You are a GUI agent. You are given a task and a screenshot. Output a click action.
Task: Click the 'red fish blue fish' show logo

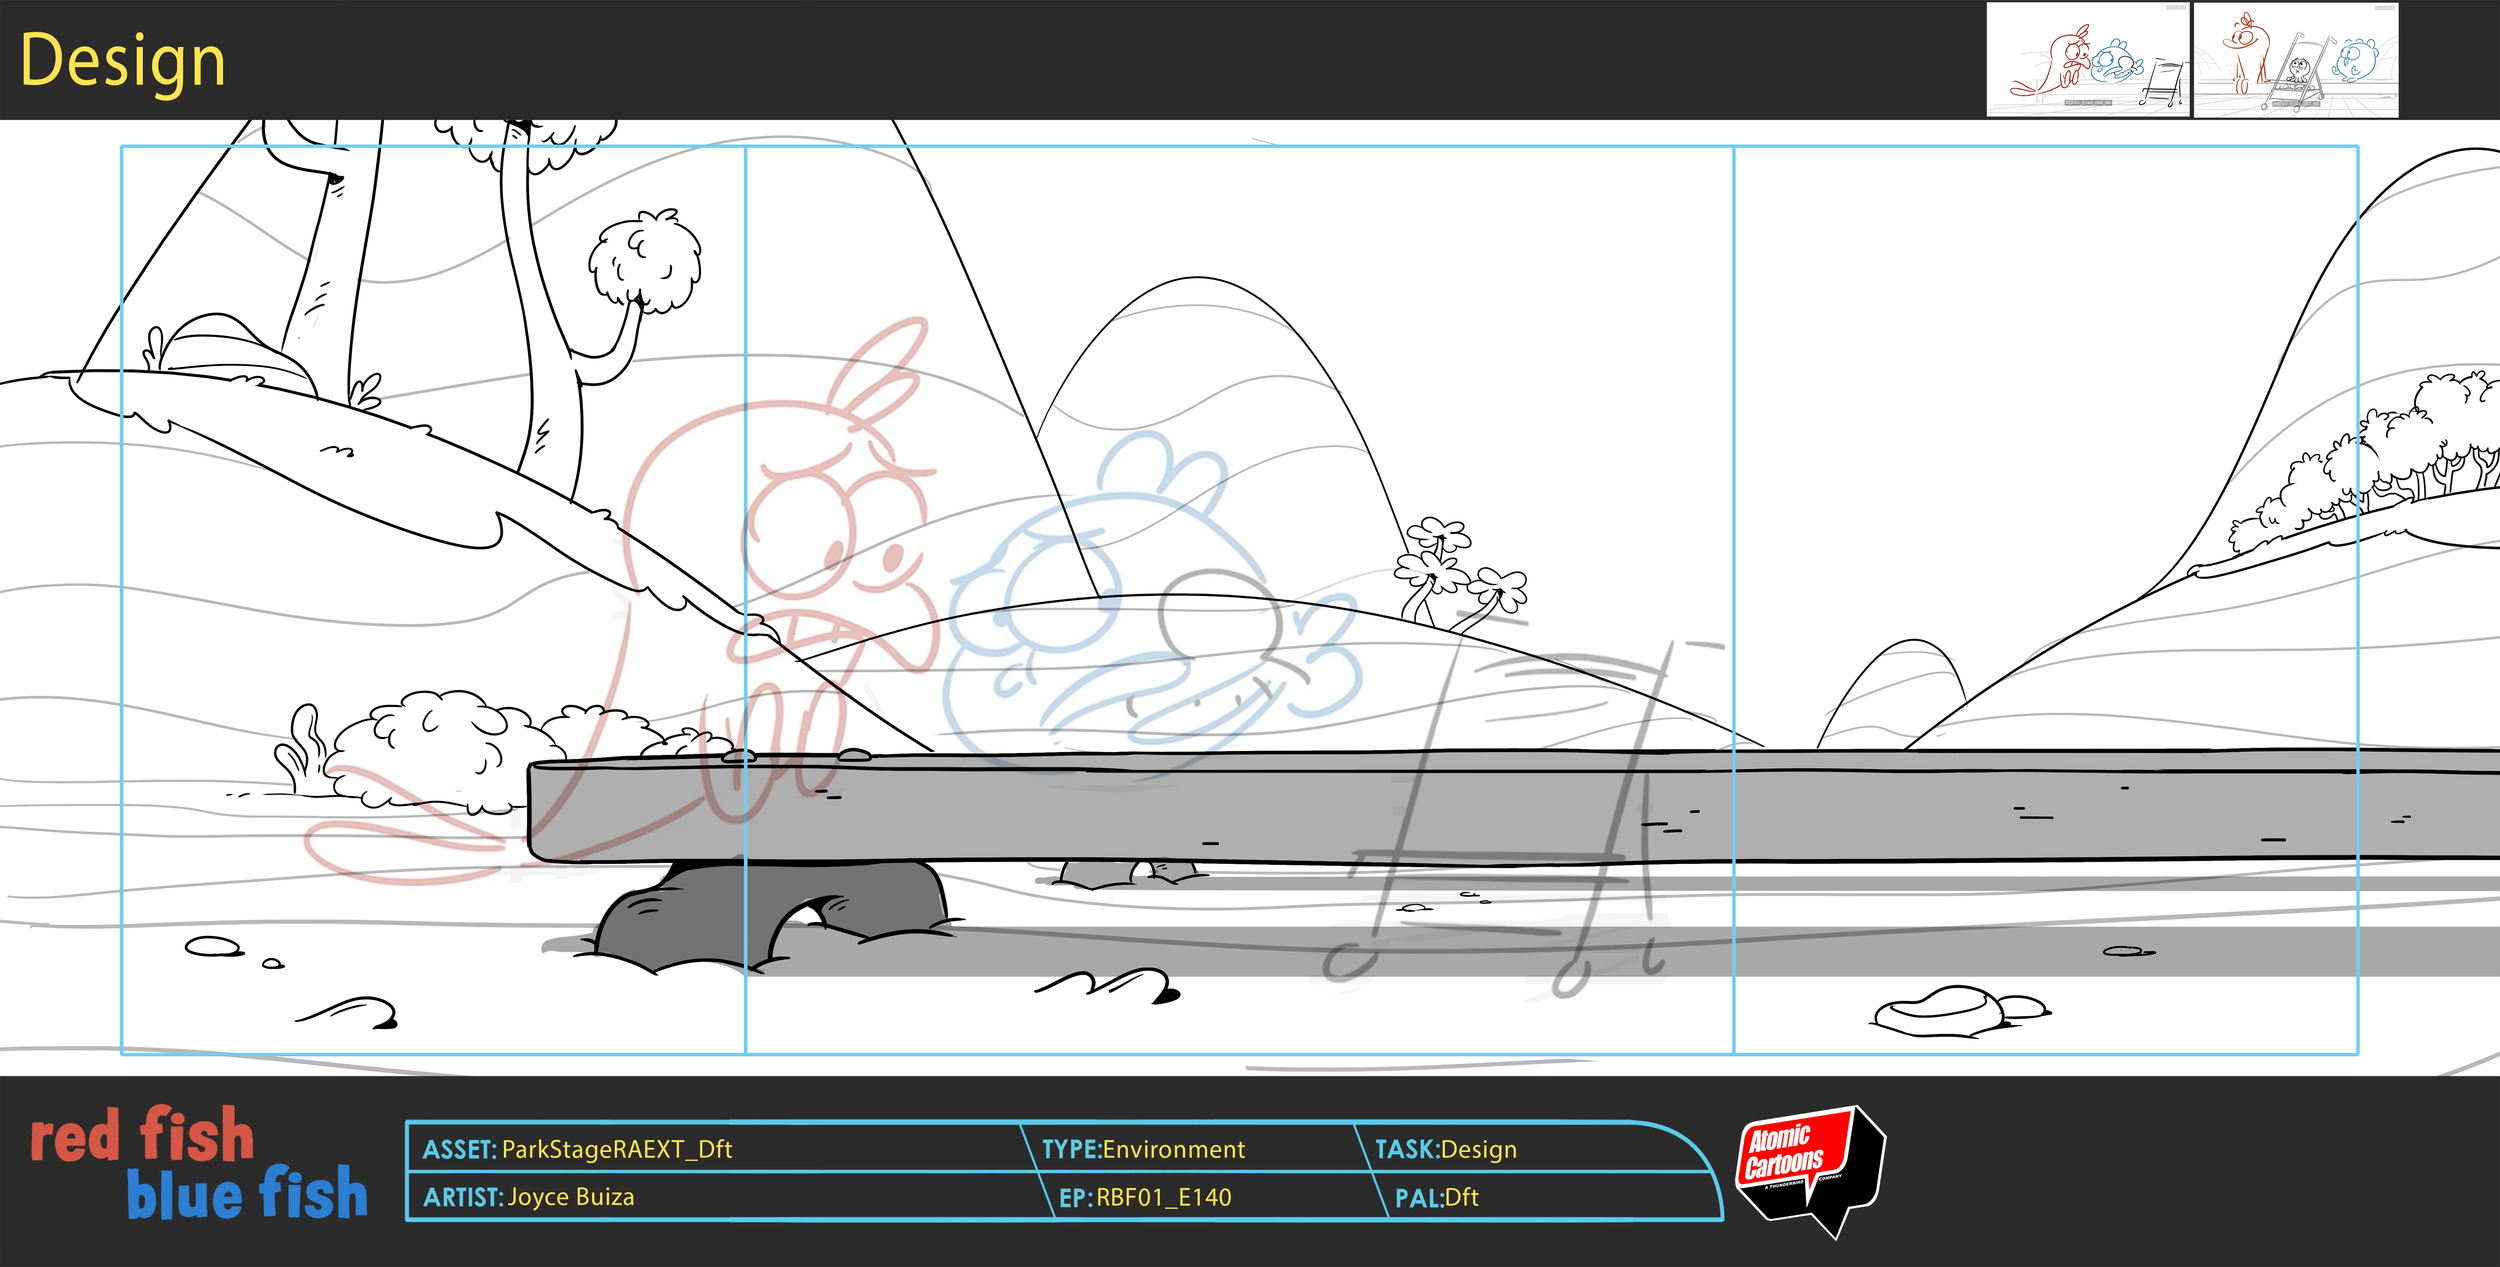coord(195,1165)
